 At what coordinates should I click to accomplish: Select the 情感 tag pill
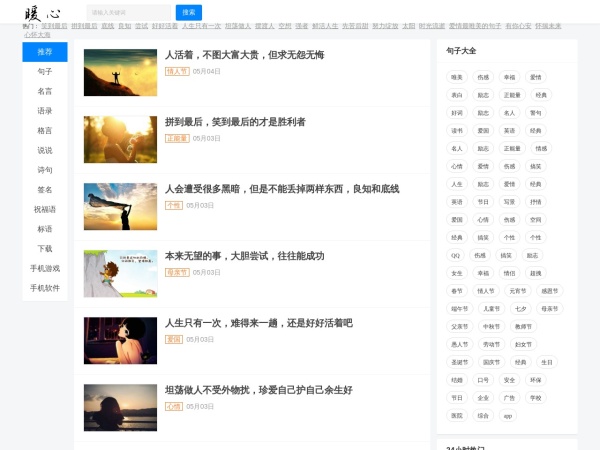(x=541, y=148)
